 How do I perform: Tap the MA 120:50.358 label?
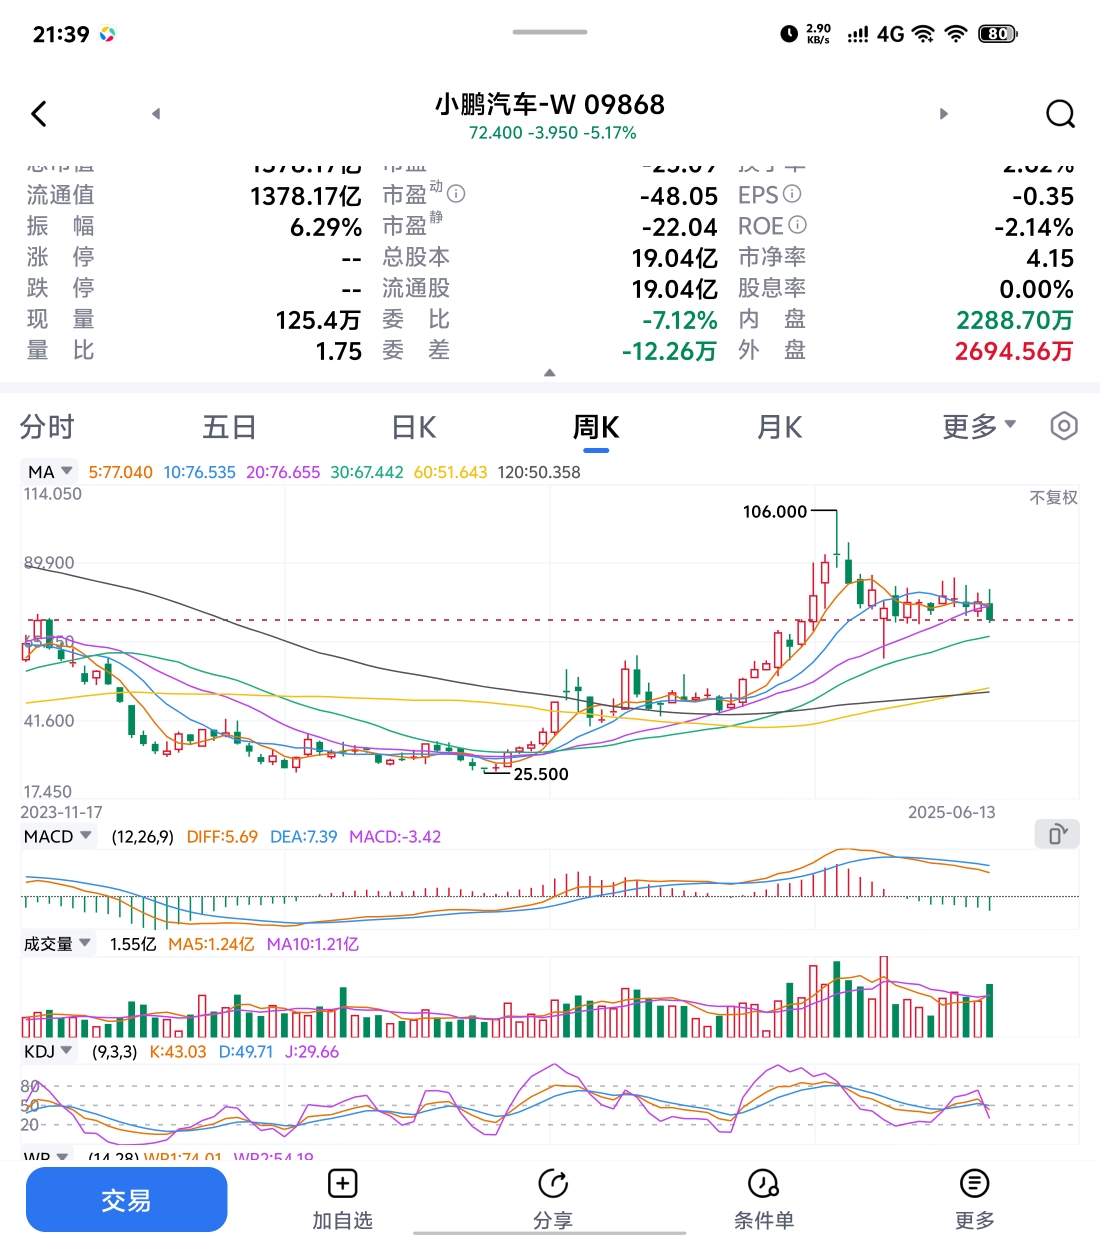click(539, 472)
